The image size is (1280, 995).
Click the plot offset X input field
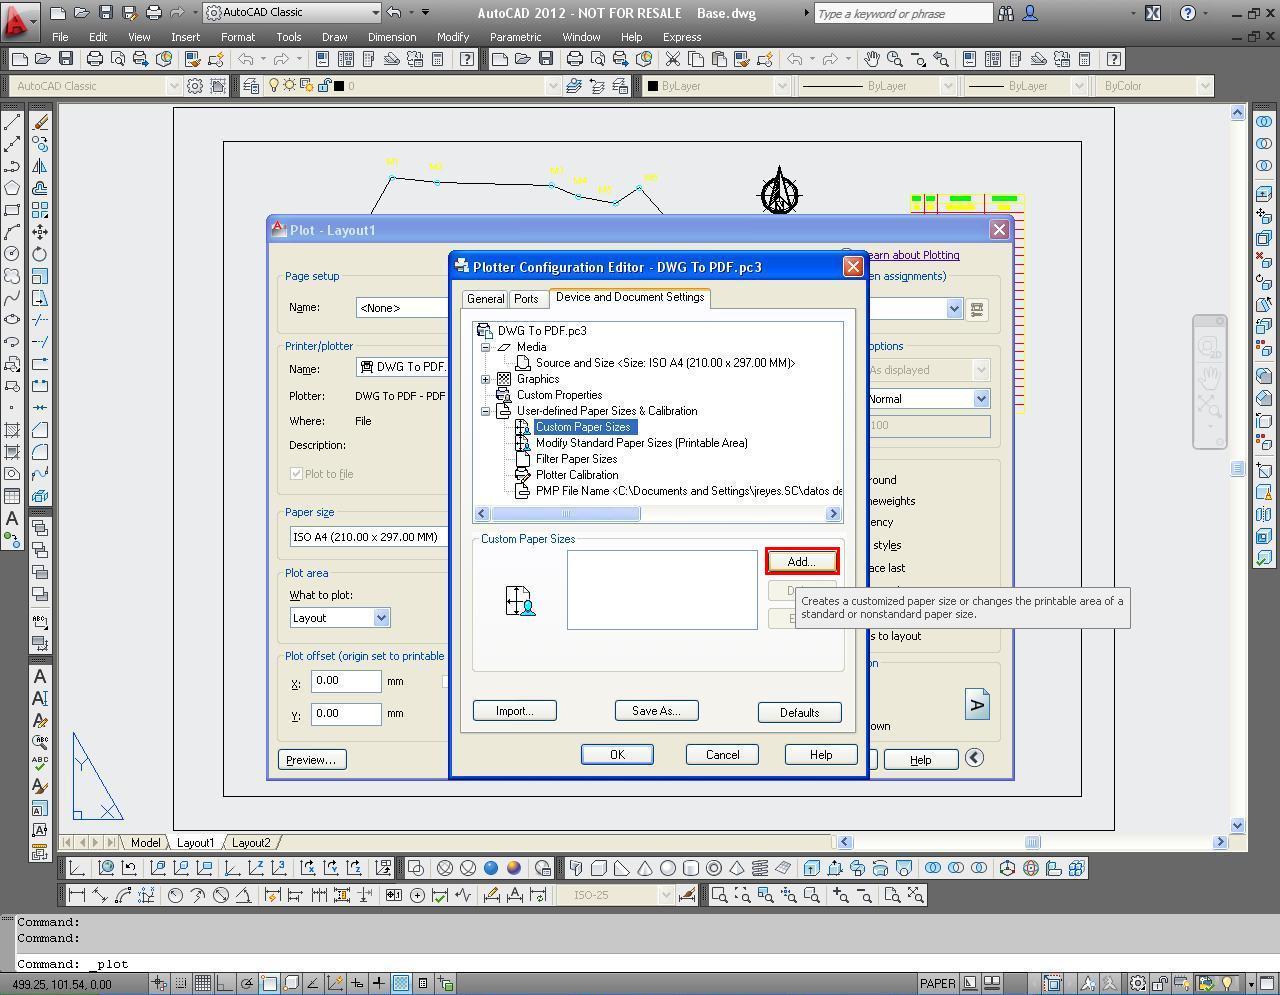click(x=346, y=681)
